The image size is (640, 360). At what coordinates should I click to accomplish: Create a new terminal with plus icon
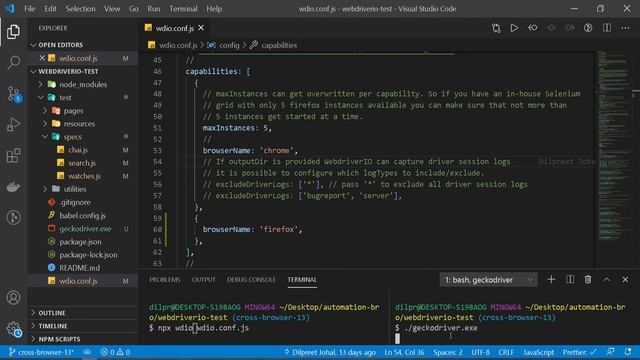(x=551, y=280)
